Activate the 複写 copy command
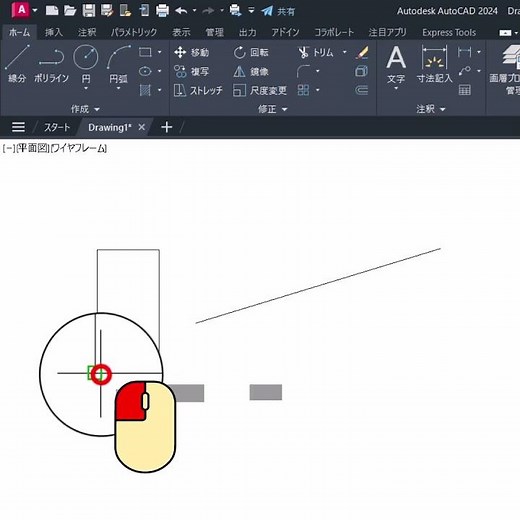This screenshot has width=520, height=520. [x=192, y=71]
